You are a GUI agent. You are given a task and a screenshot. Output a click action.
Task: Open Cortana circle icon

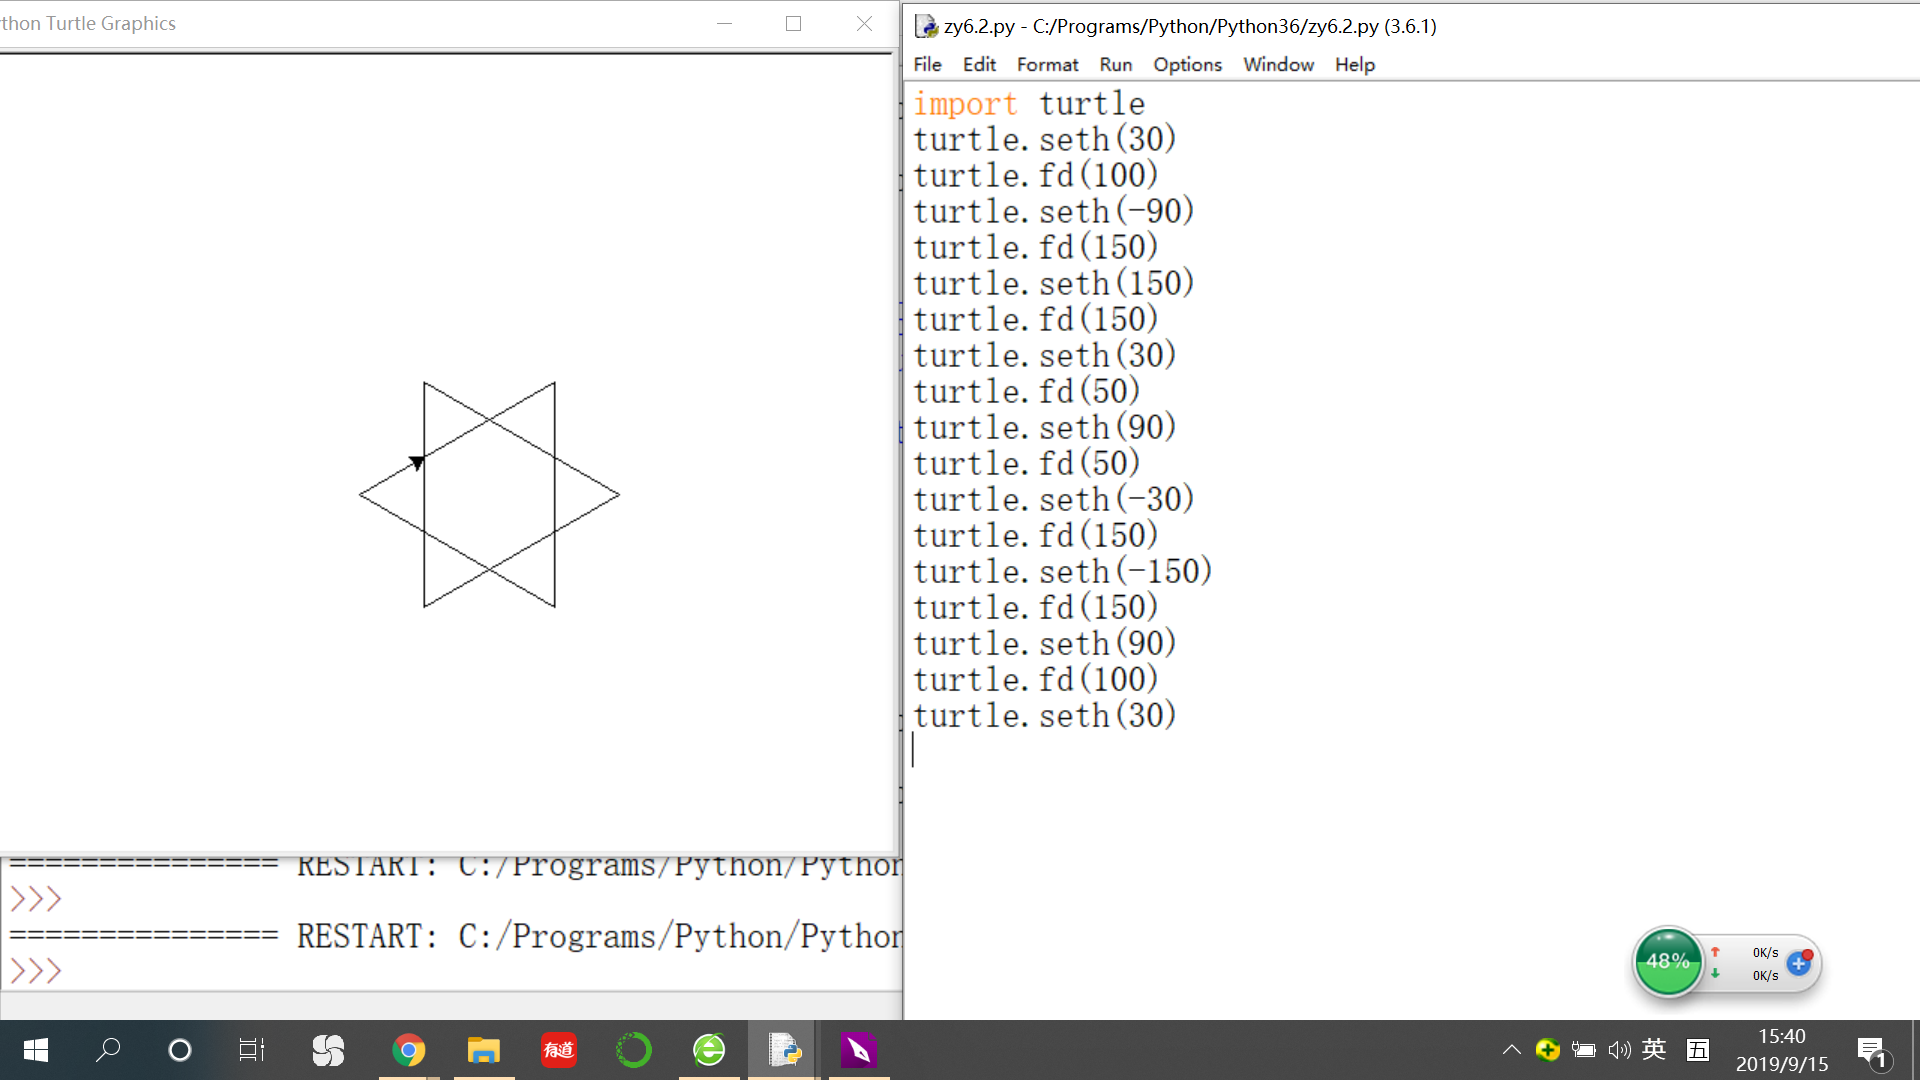click(180, 1050)
